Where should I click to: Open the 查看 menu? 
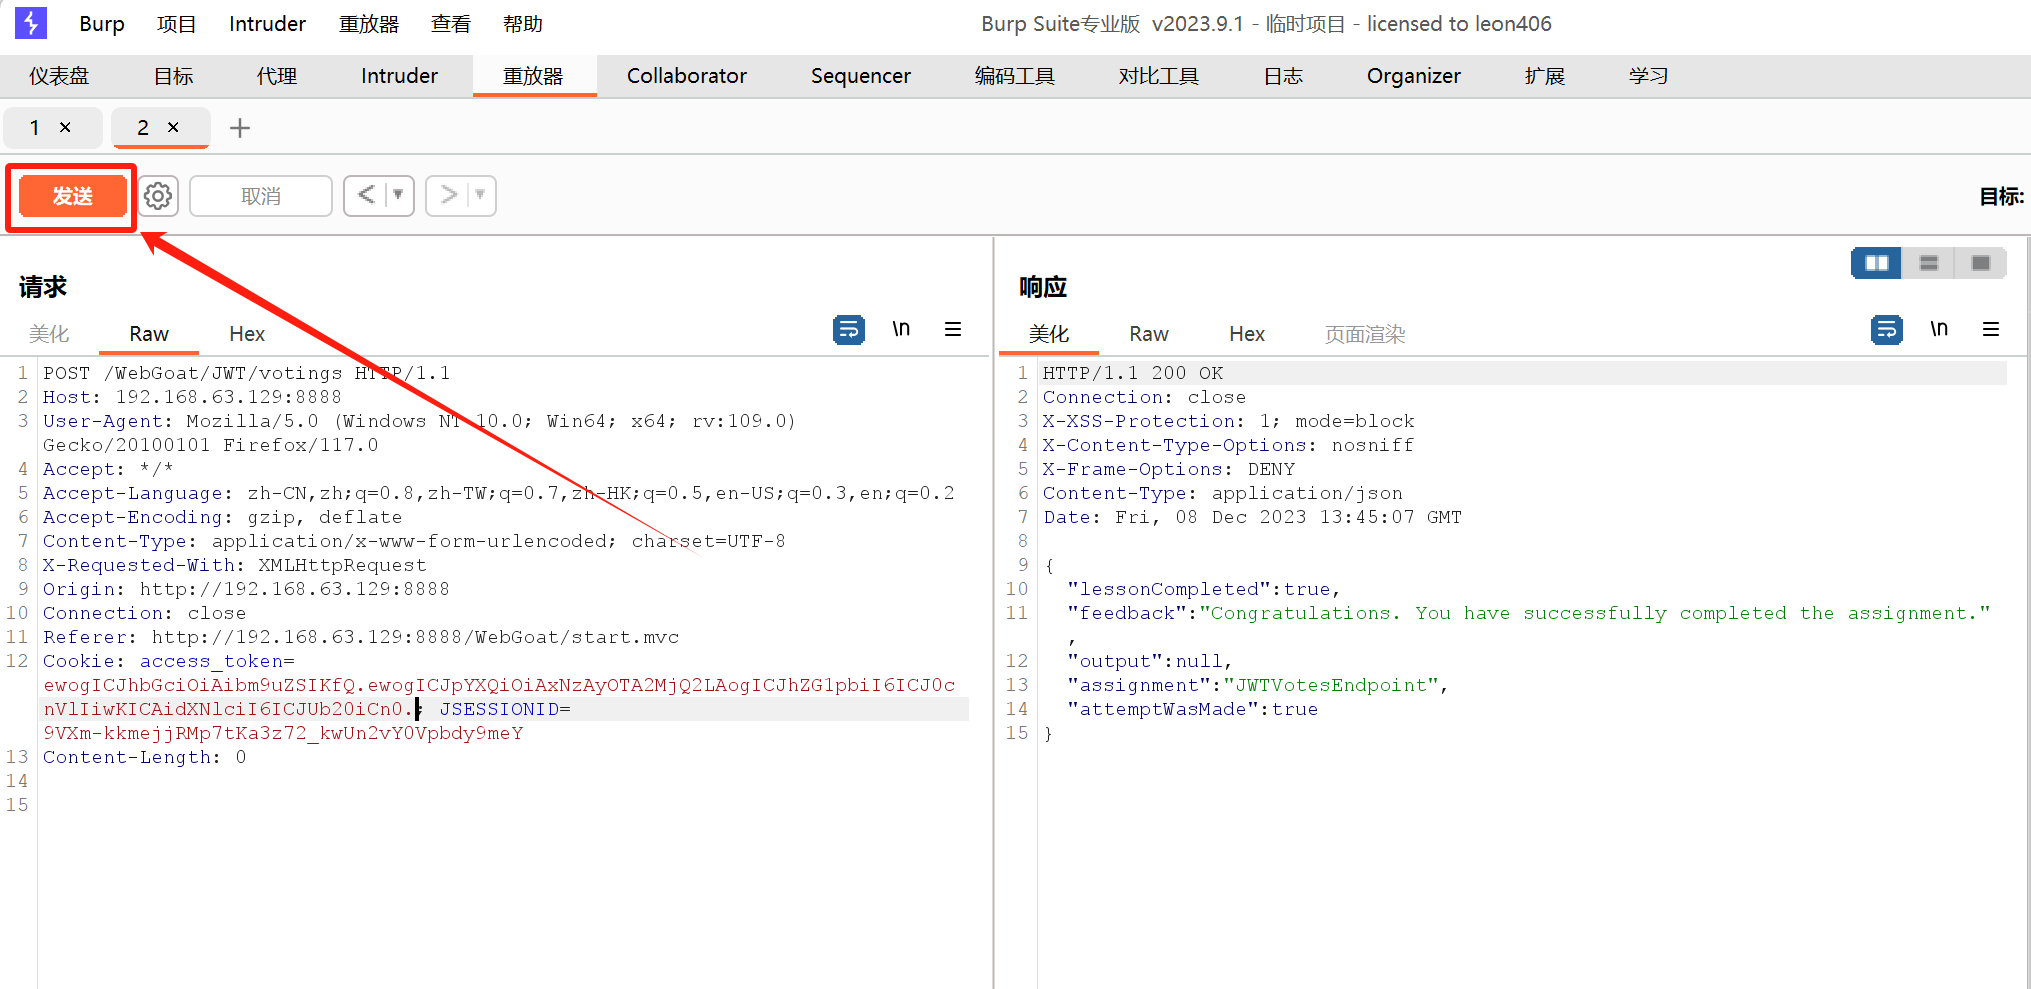pos(451,24)
